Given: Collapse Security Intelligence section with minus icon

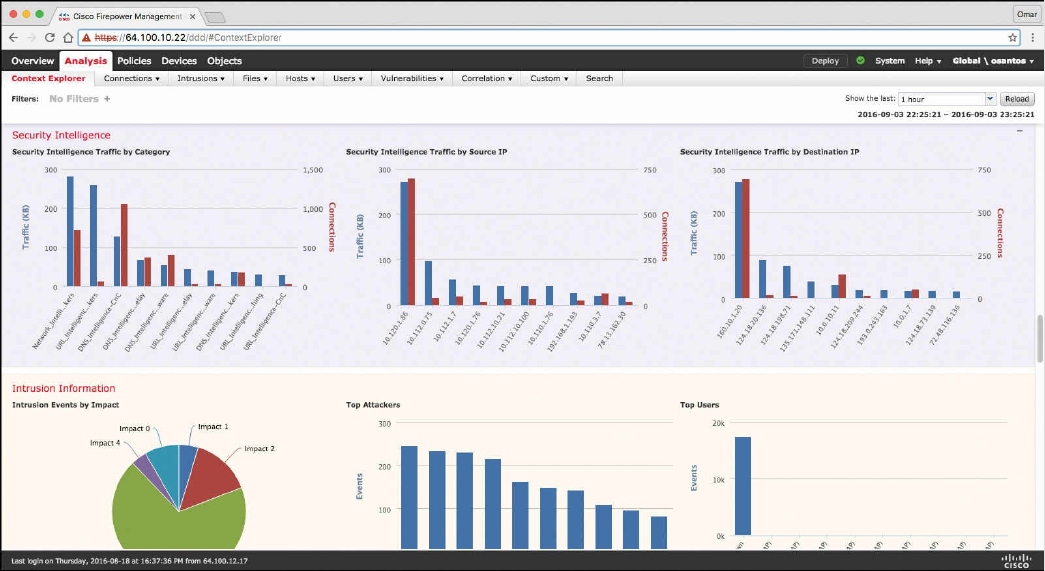Looking at the screenshot, I should pos(1019,131).
